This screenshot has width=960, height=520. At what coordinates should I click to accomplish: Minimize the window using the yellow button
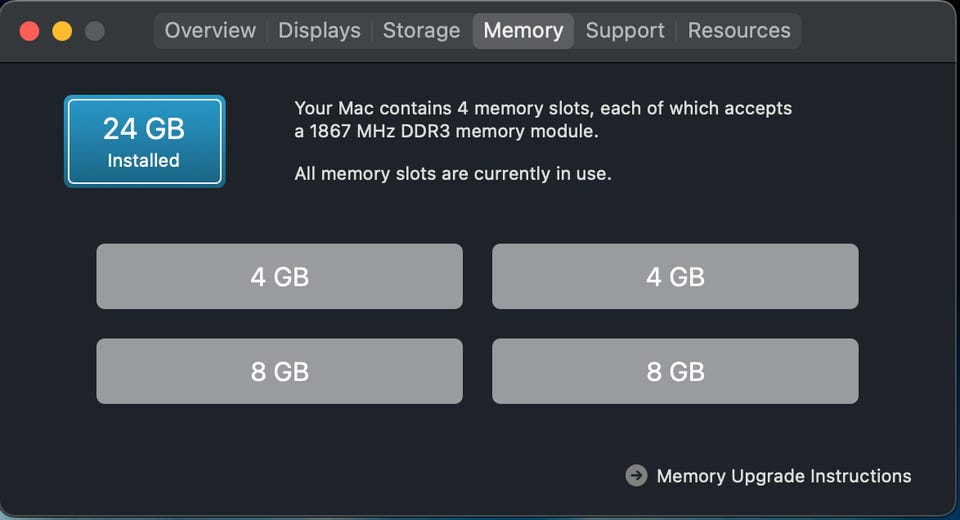click(62, 30)
